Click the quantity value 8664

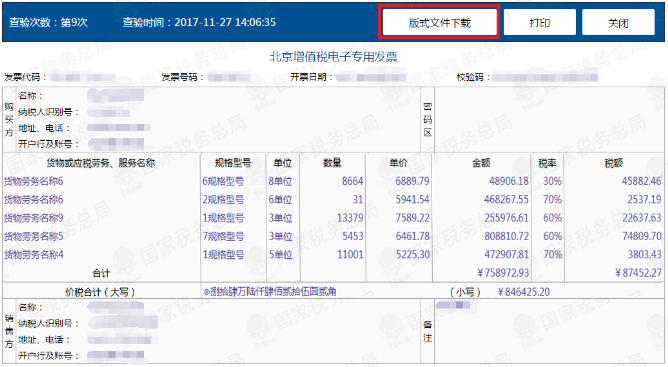click(352, 182)
